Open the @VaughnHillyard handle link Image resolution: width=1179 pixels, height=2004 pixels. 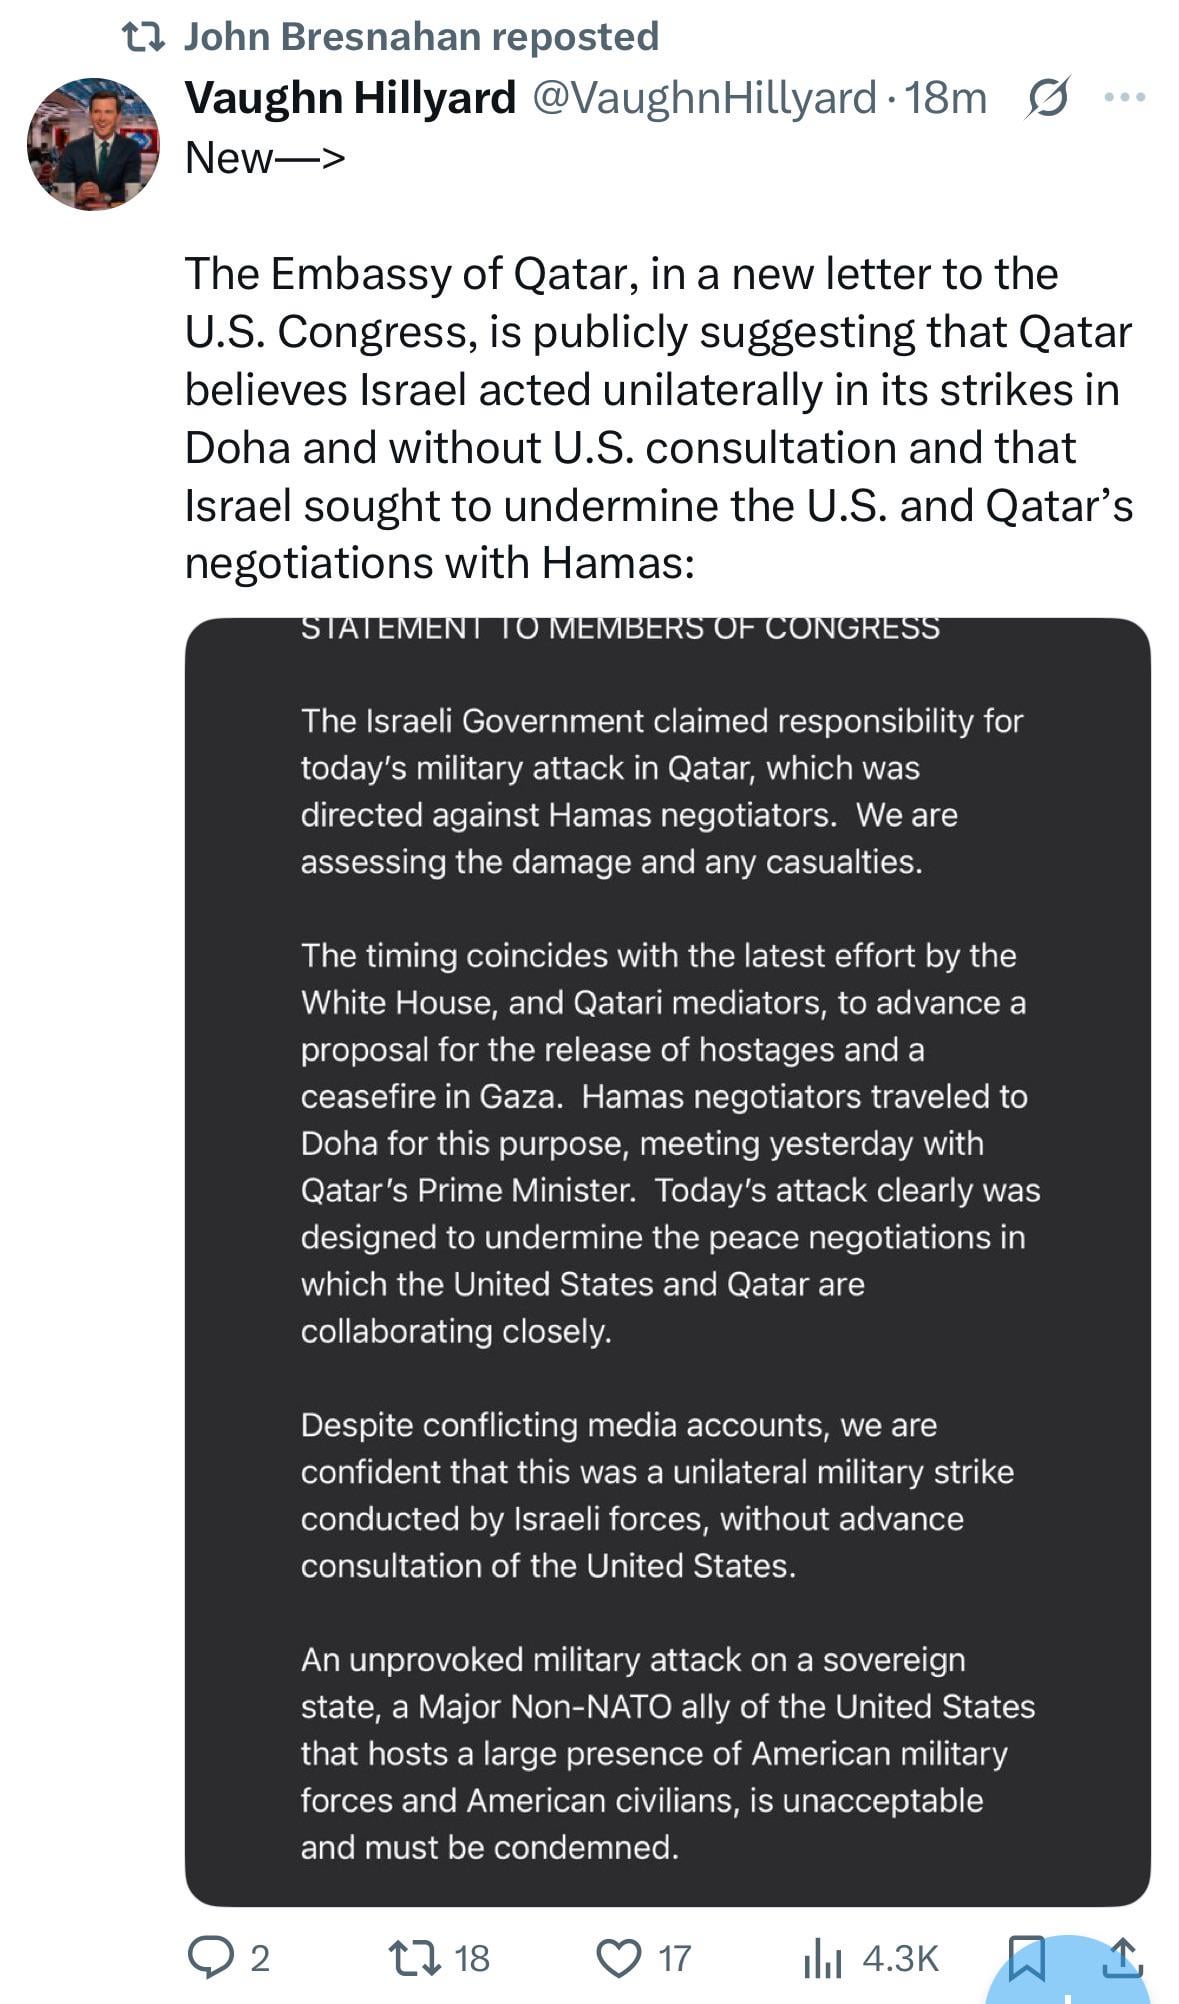pyautogui.click(x=703, y=98)
